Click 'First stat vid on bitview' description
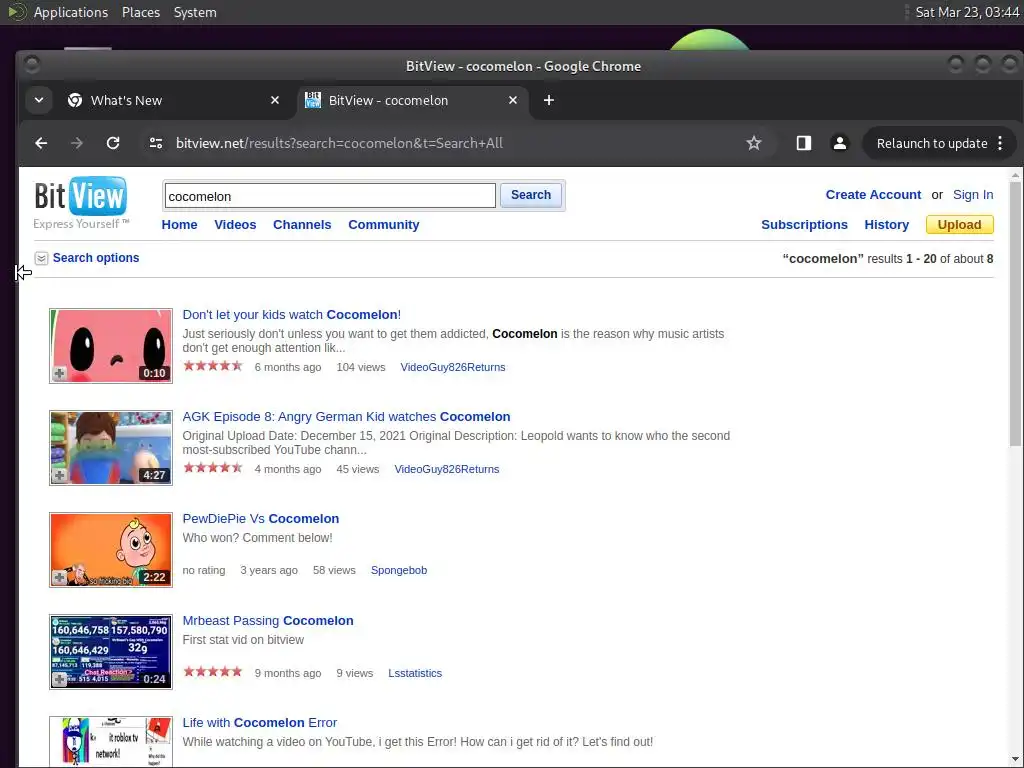The image size is (1024, 768). (243, 640)
